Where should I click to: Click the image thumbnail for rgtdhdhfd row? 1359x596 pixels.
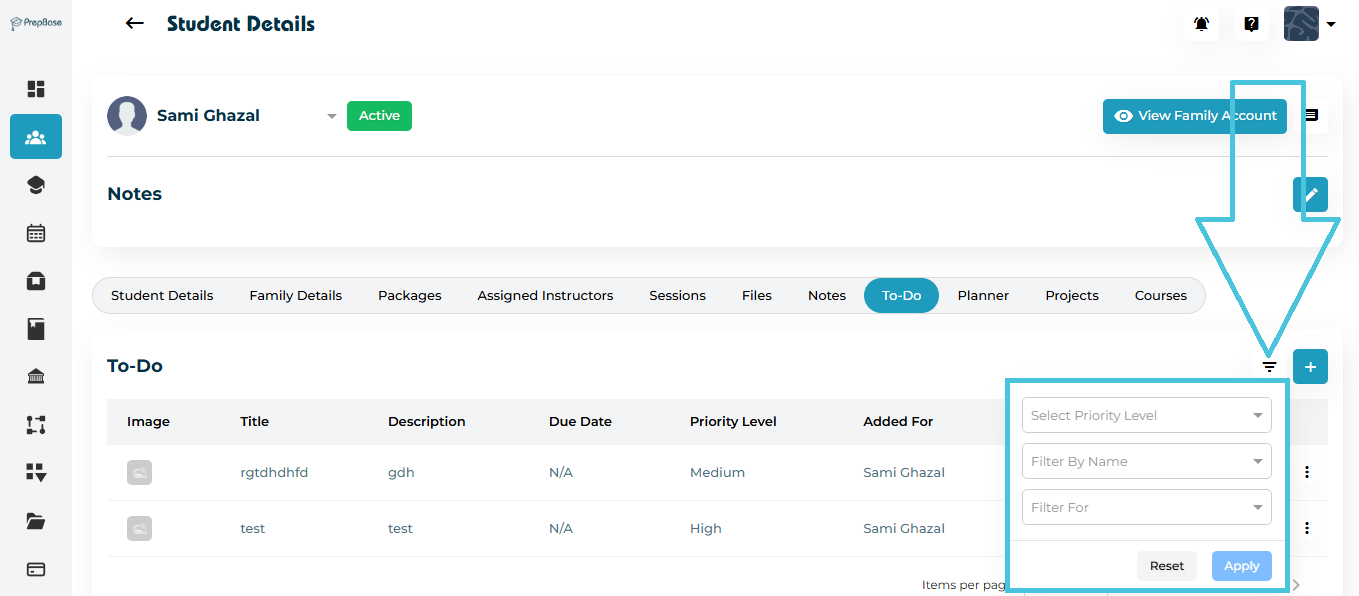coord(139,473)
